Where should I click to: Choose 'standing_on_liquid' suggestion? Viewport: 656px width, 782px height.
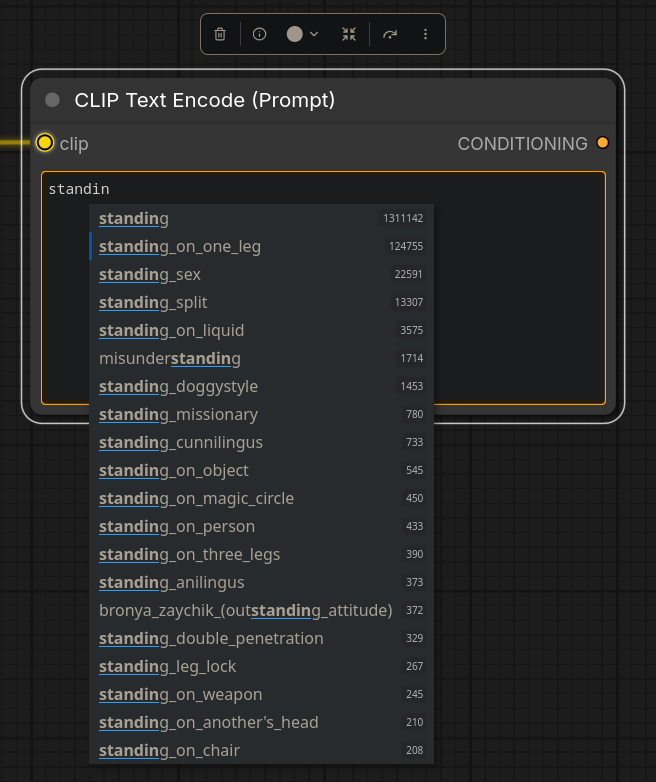pos(261,330)
